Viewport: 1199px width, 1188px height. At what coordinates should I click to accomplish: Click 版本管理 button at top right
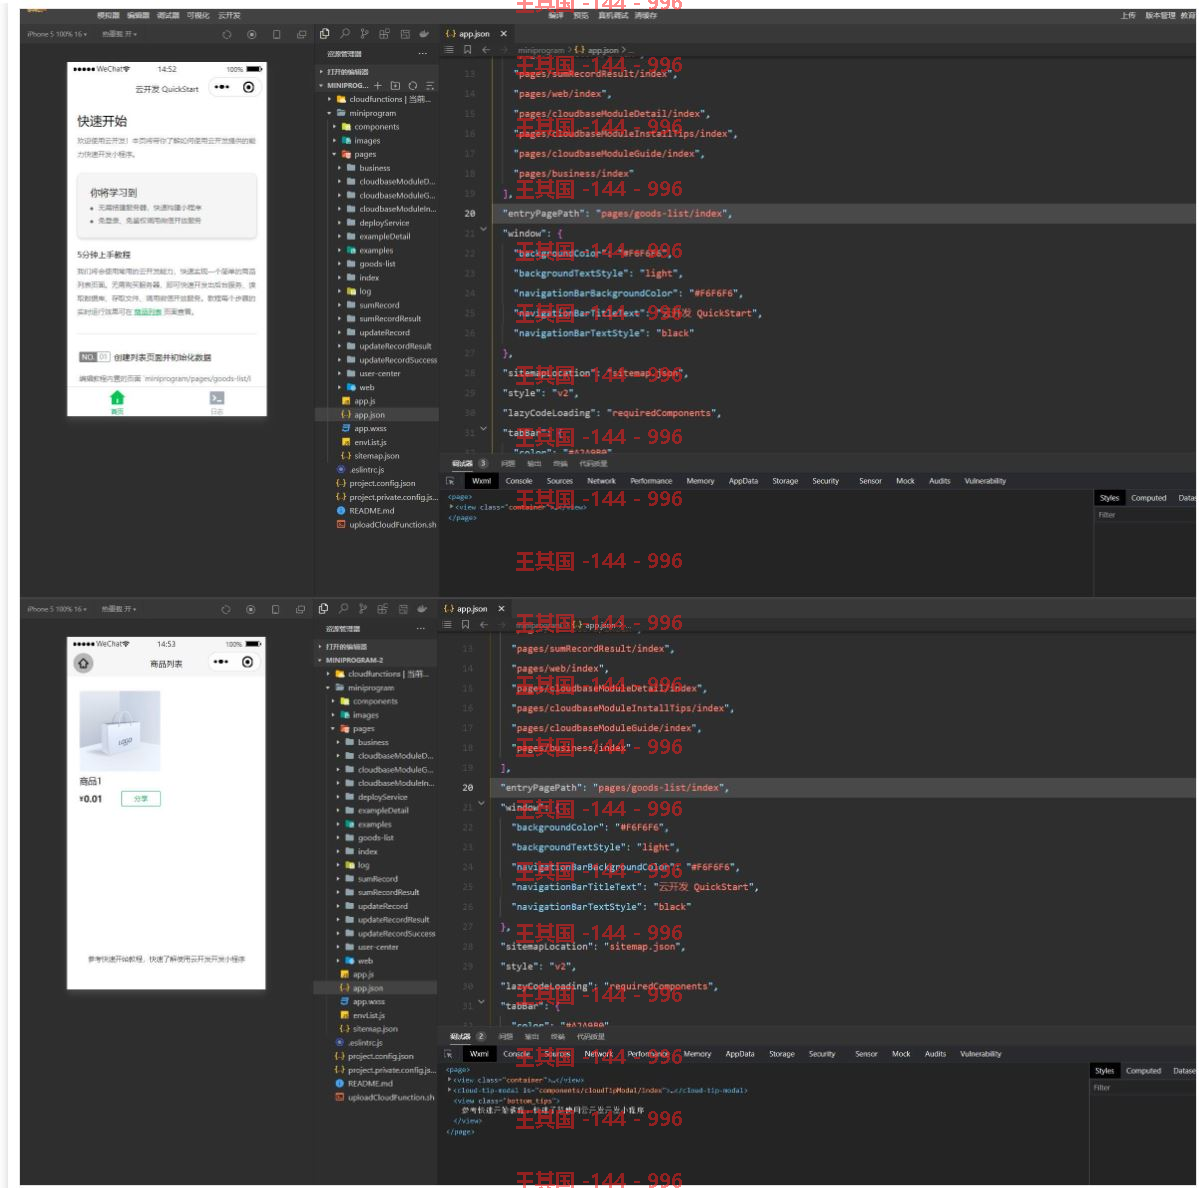(x=1160, y=15)
